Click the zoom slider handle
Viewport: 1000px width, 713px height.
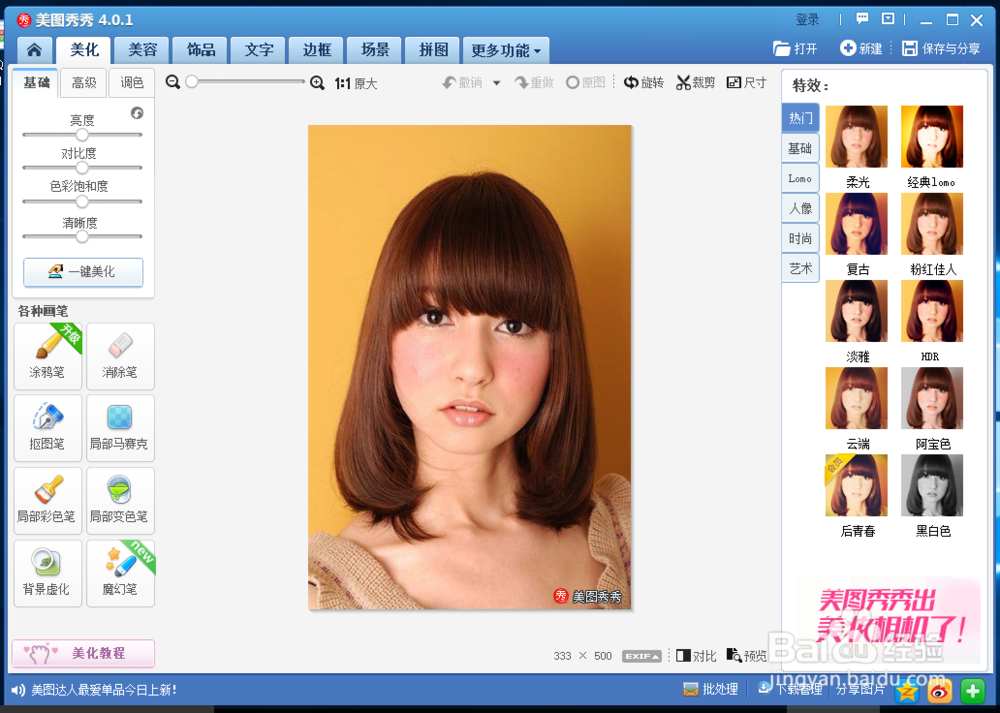click(x=192, y=82)
